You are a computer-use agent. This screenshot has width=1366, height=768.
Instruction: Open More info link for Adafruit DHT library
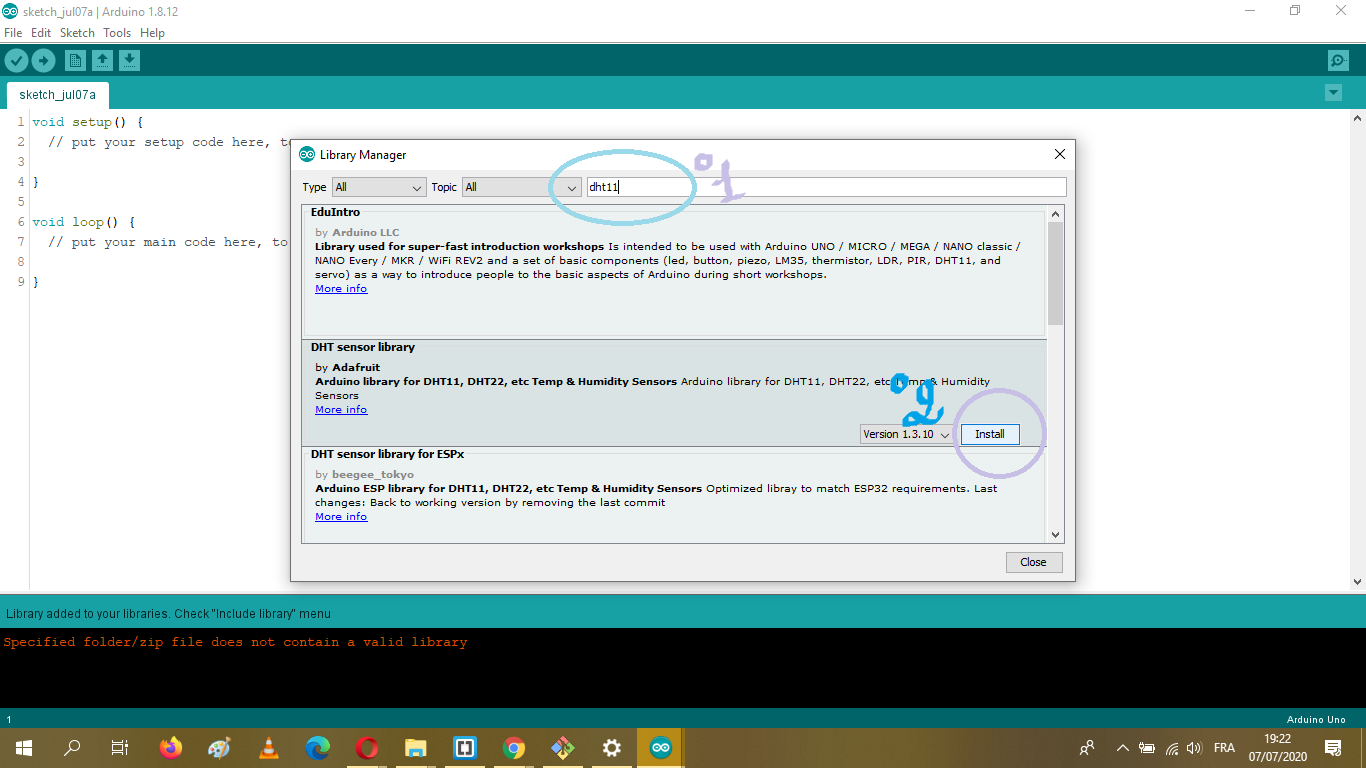click(341, 410)
